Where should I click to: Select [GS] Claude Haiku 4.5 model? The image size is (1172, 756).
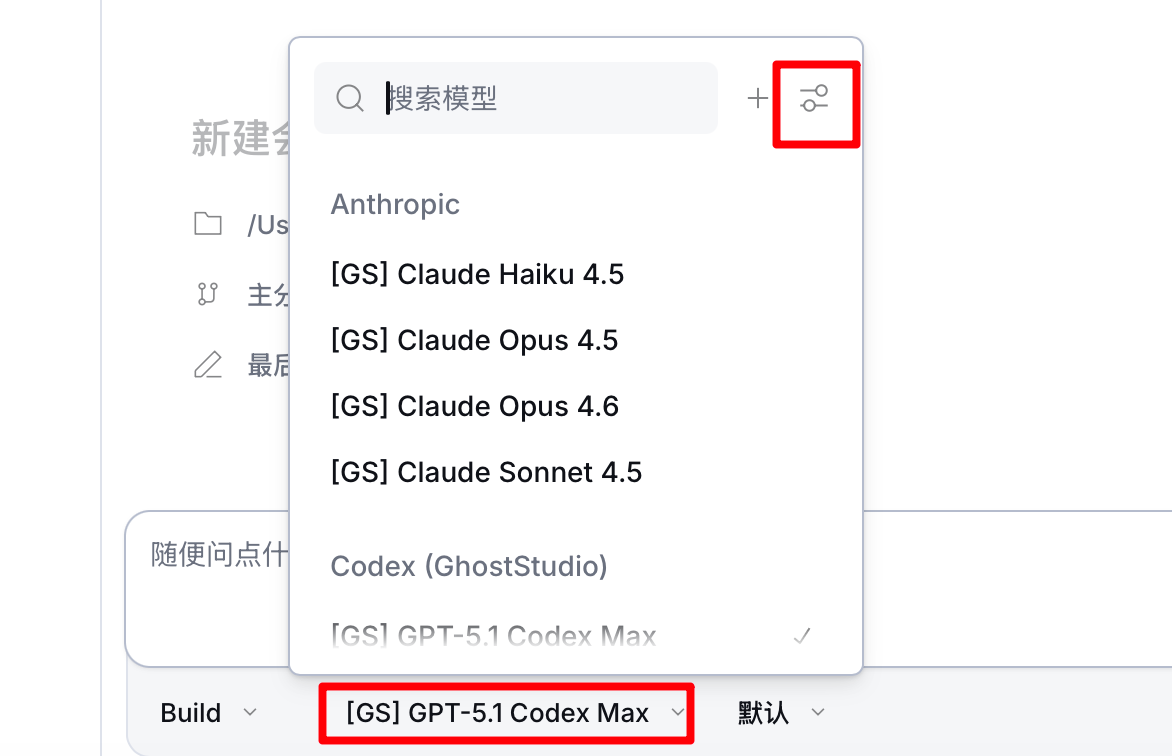477,274
